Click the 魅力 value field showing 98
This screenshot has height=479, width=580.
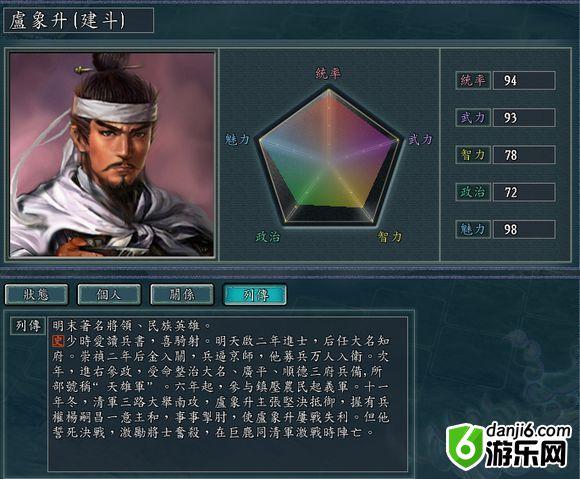(524, 229)
